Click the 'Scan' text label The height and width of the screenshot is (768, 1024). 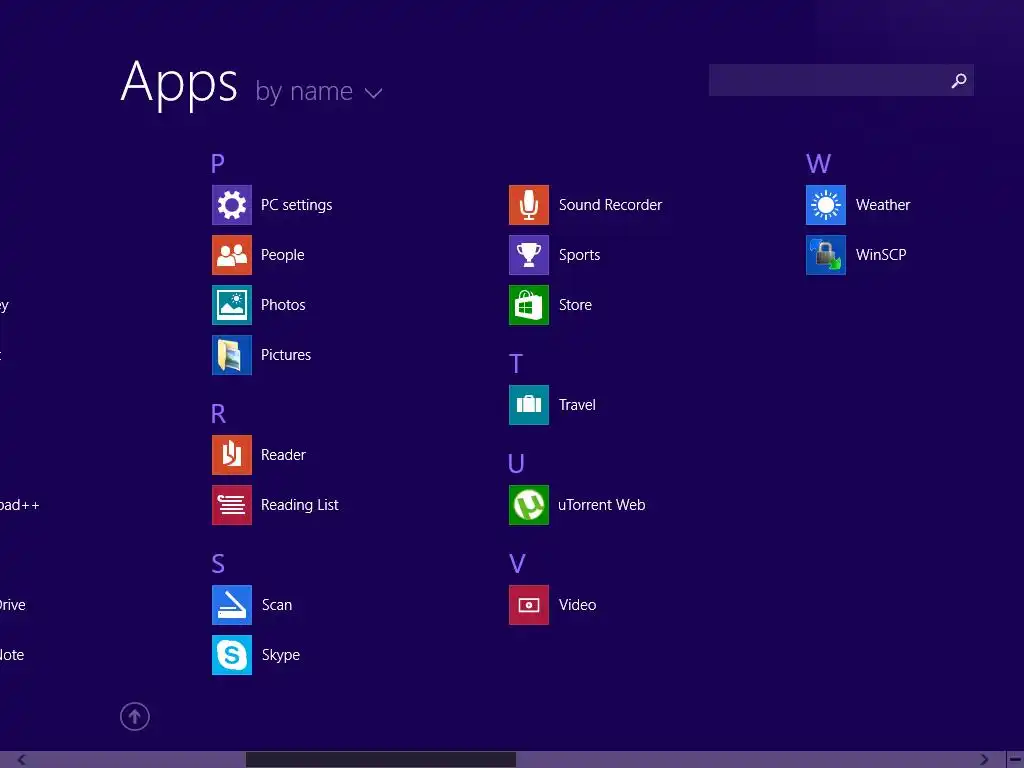point(277,605)
